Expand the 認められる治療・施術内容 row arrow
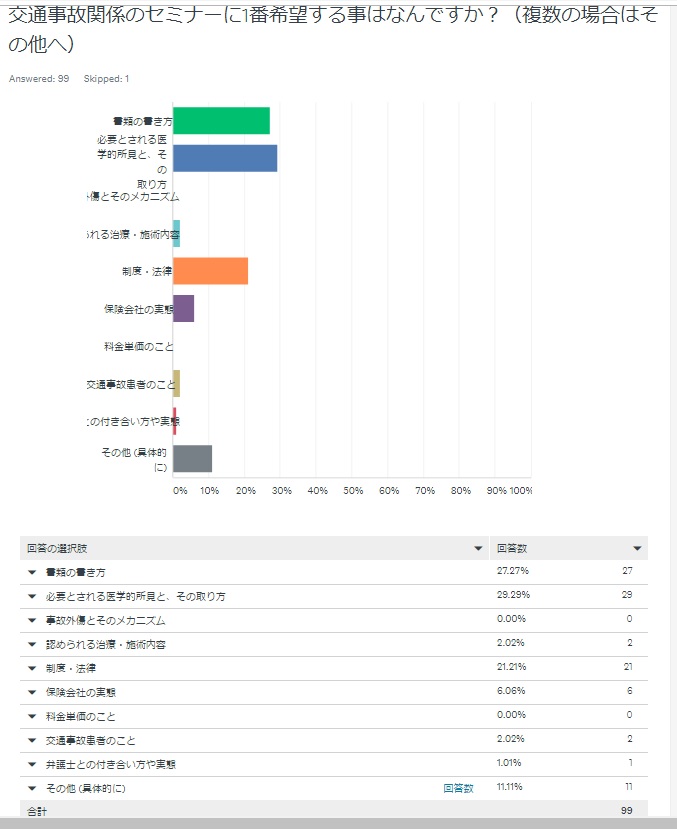Screen dimensions: 677x829 (x=32, y=644)
